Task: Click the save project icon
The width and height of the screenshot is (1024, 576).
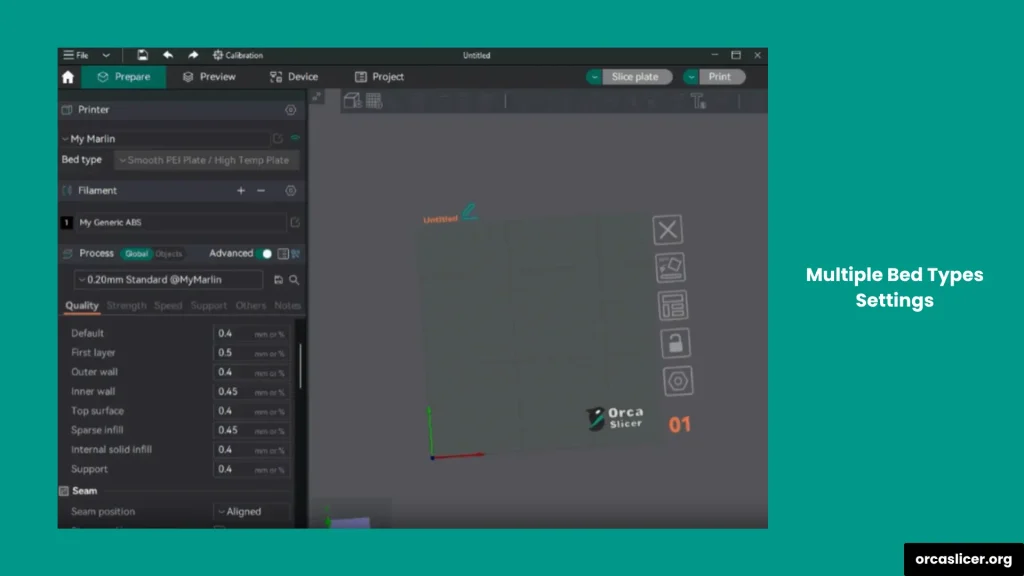Action: tap(143, 55)
